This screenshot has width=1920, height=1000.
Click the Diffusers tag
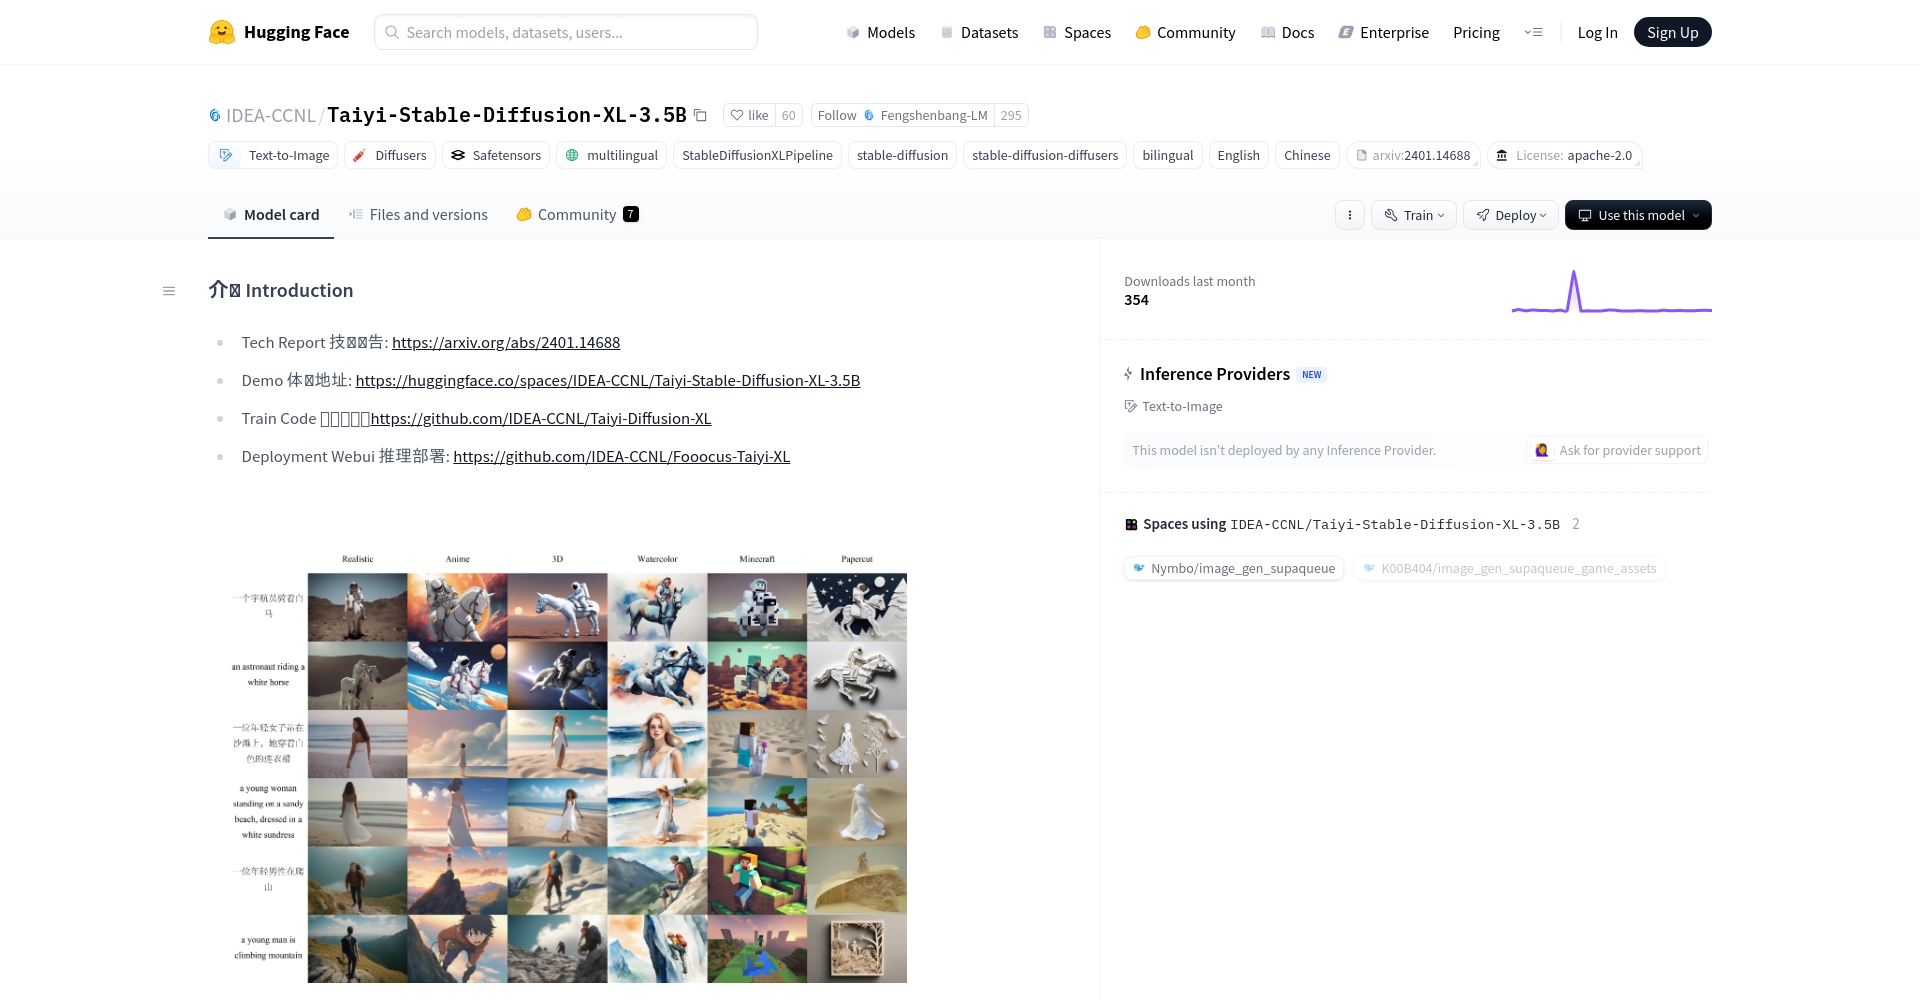(389, 155)
